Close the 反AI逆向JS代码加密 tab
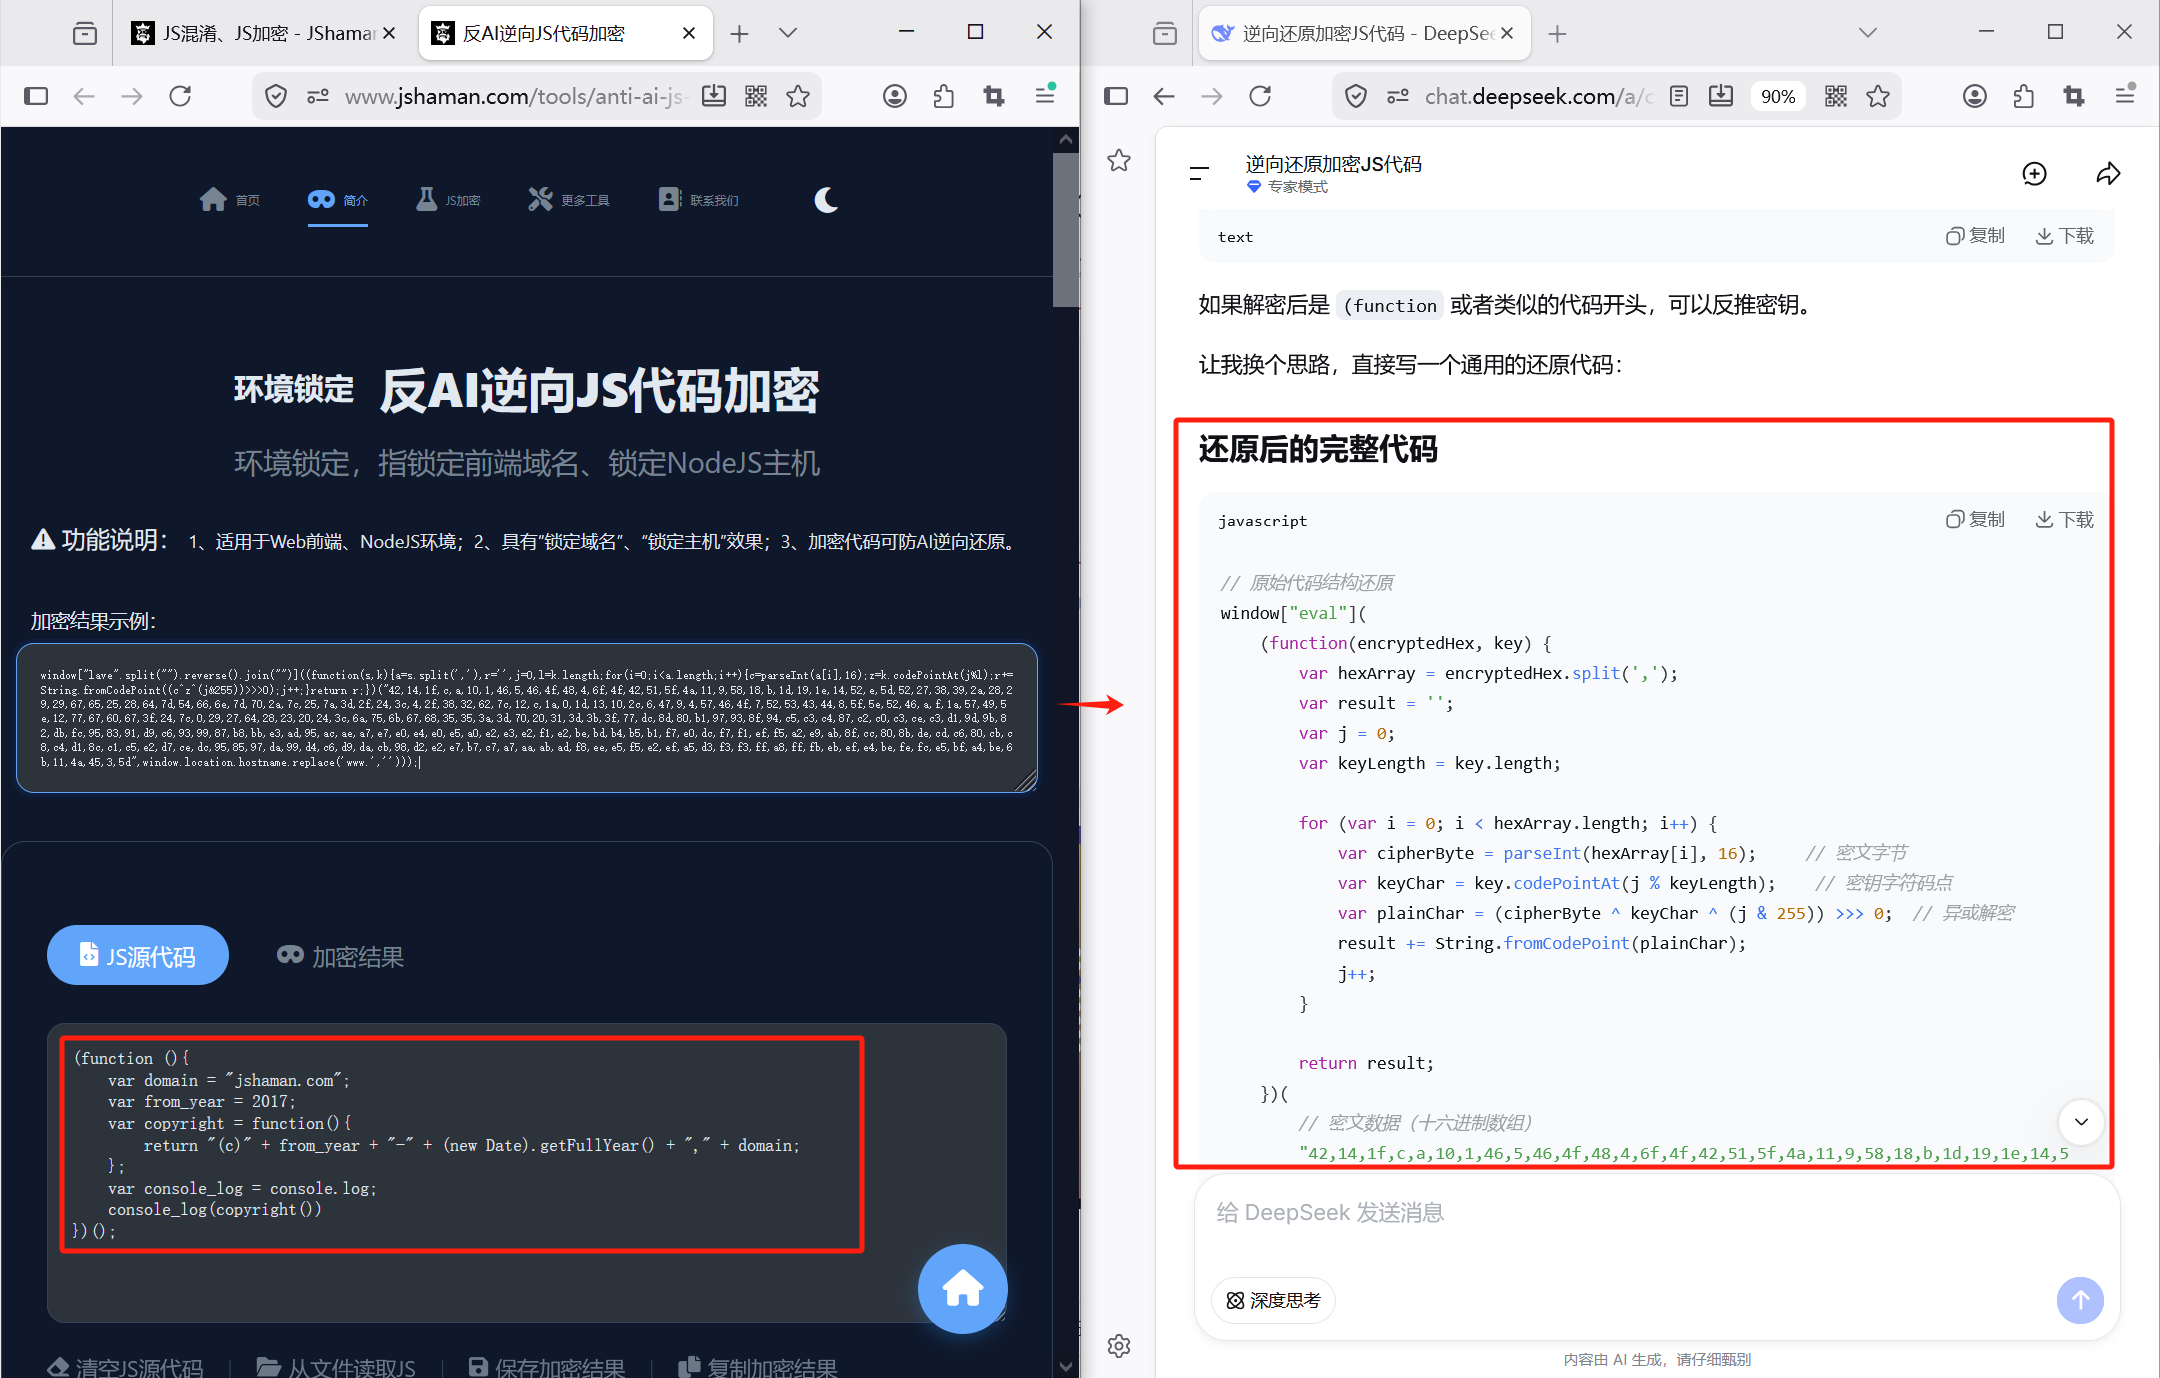 [x=689, y=34]
